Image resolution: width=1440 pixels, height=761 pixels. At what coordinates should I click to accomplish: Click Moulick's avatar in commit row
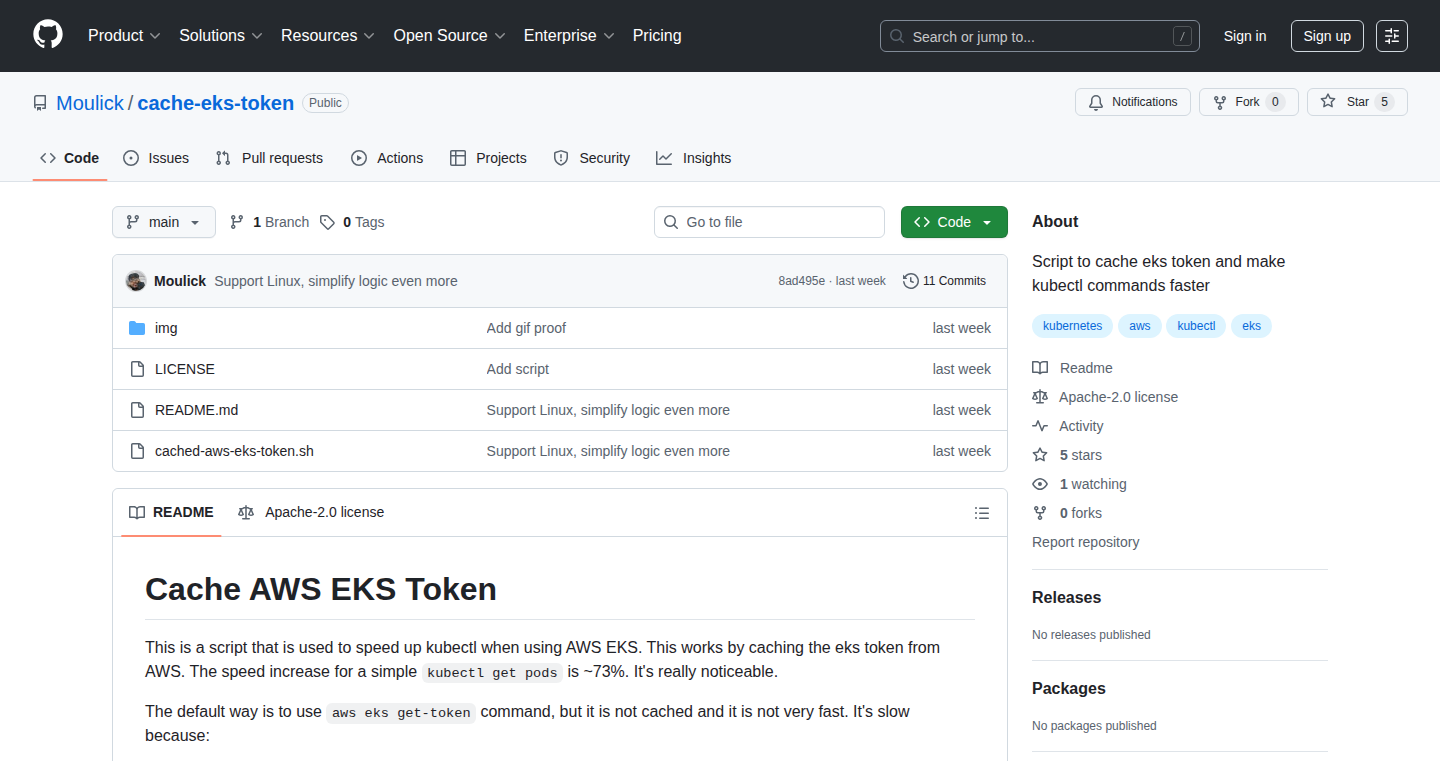coord(136,281)
